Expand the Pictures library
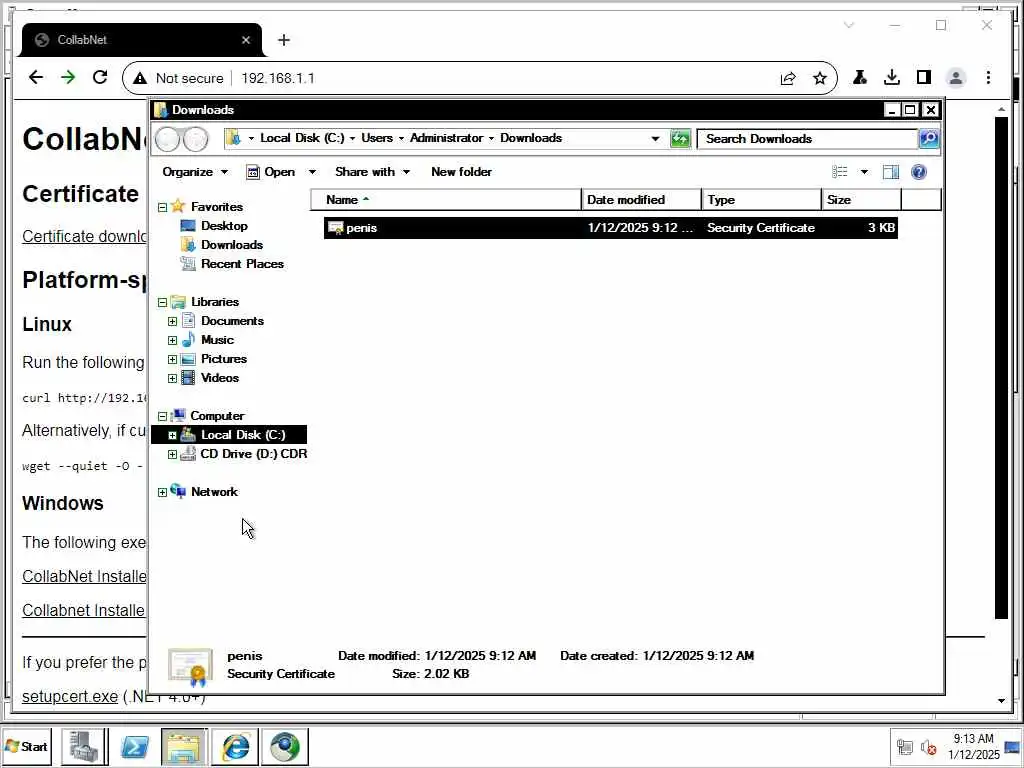Image resolution: width=1024 pixels, height=768 pixels. [x=172, y=359]
